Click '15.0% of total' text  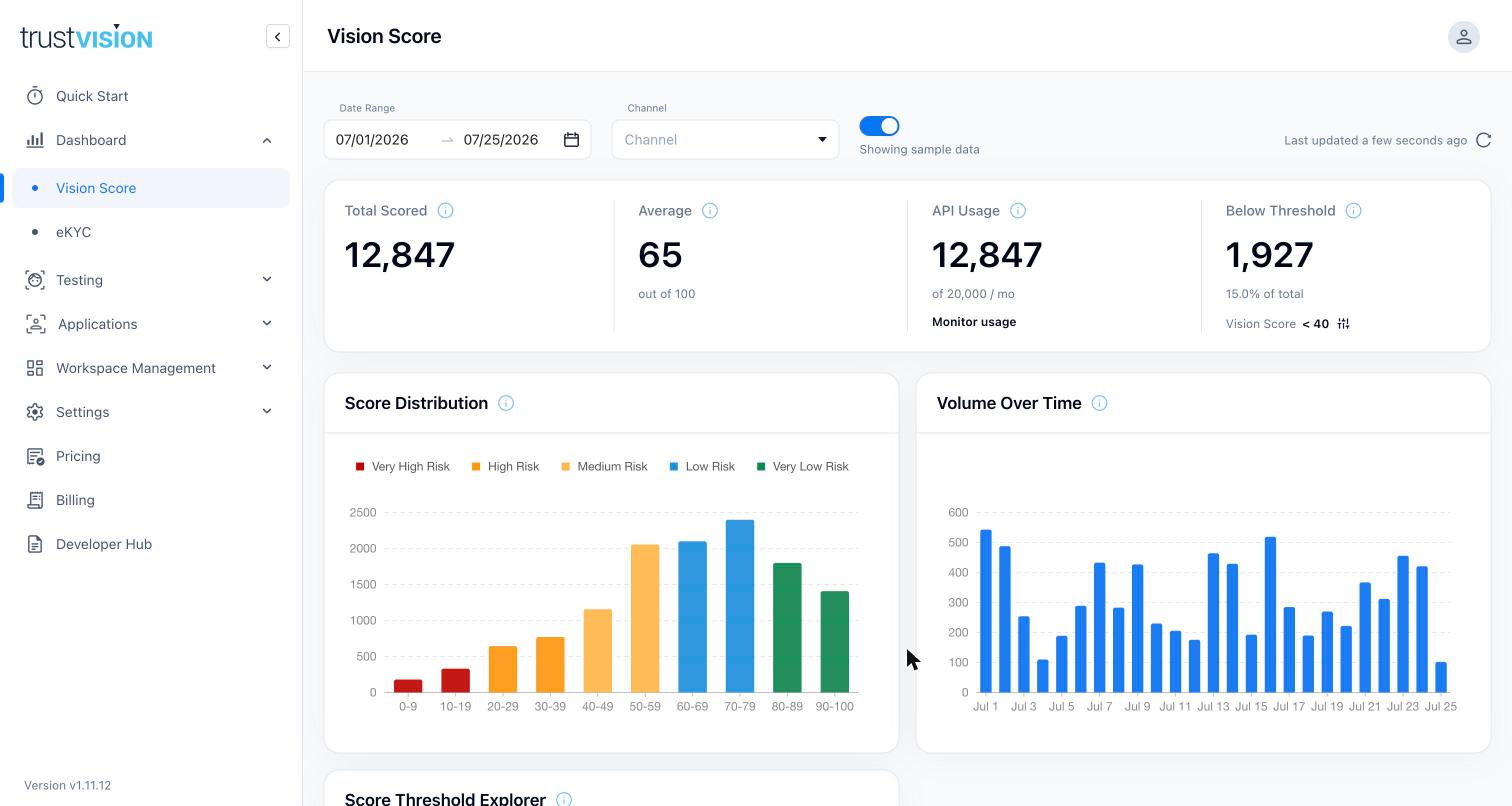1264,294
